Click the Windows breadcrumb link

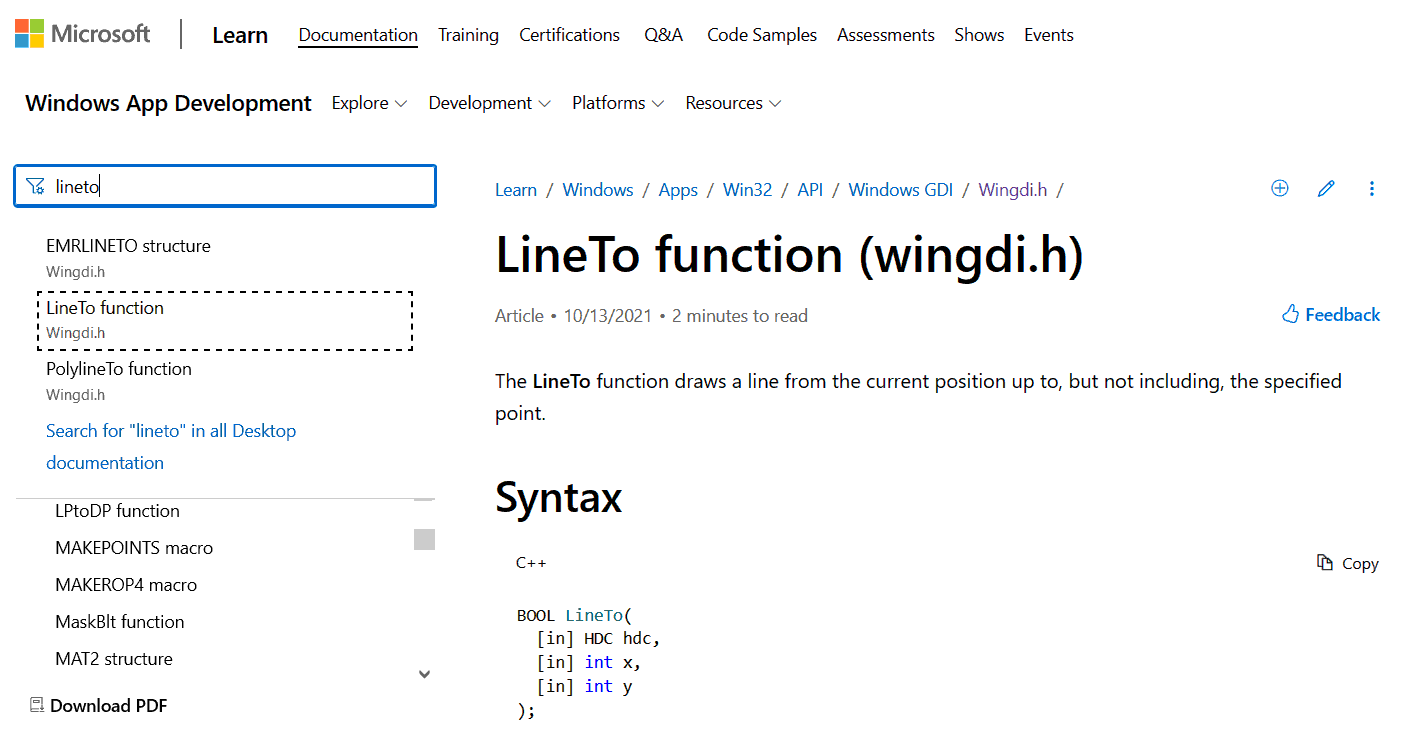pyautogui.click(x=598, y=190)
